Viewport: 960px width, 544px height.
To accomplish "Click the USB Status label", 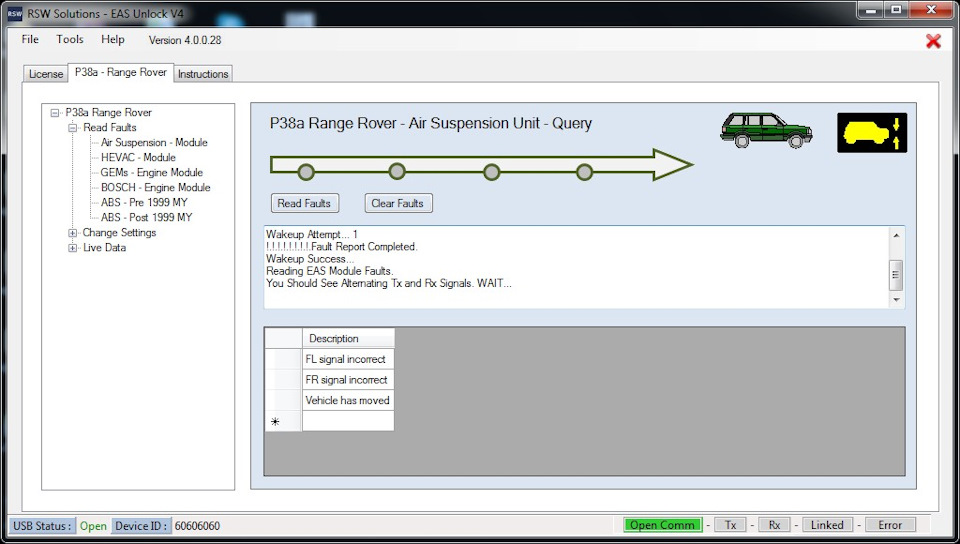I will pos(42,526).
